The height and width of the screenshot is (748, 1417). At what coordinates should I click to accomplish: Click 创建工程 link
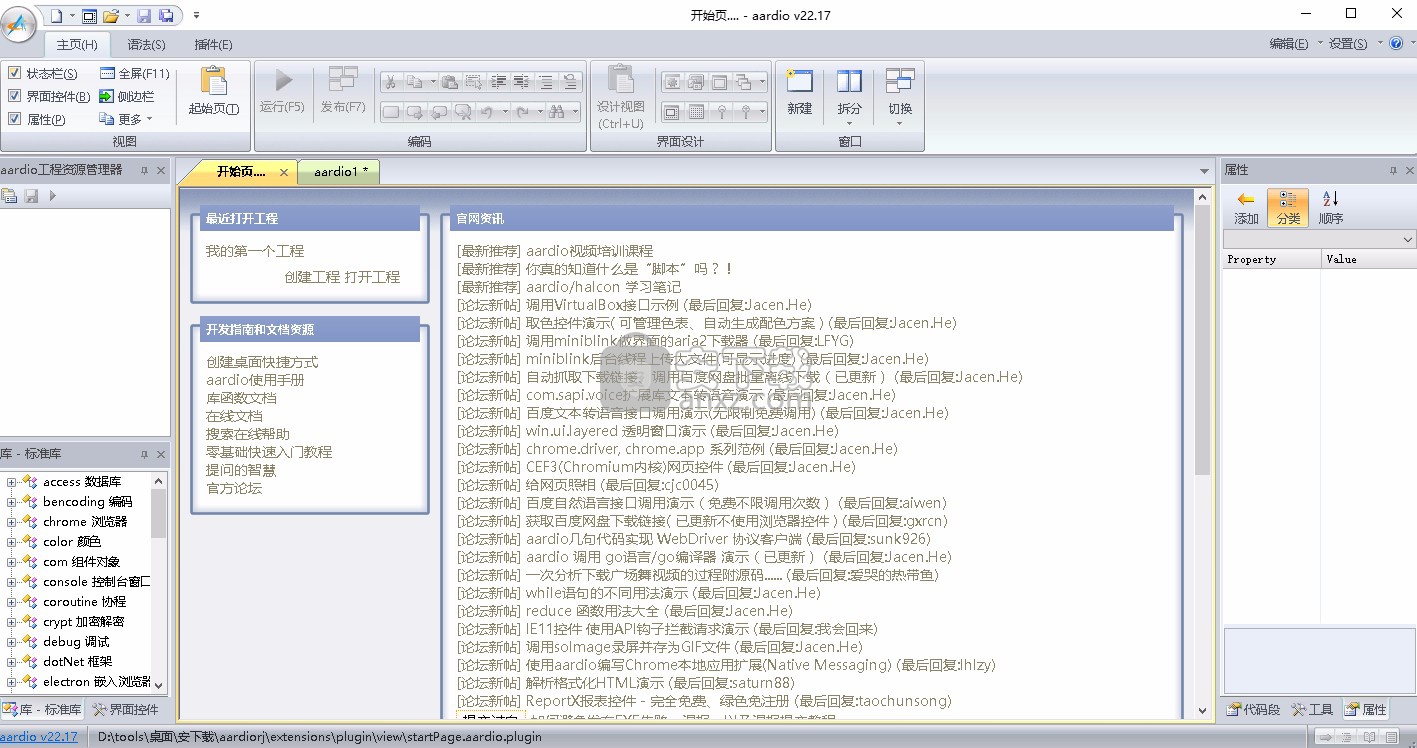(312, 277)
